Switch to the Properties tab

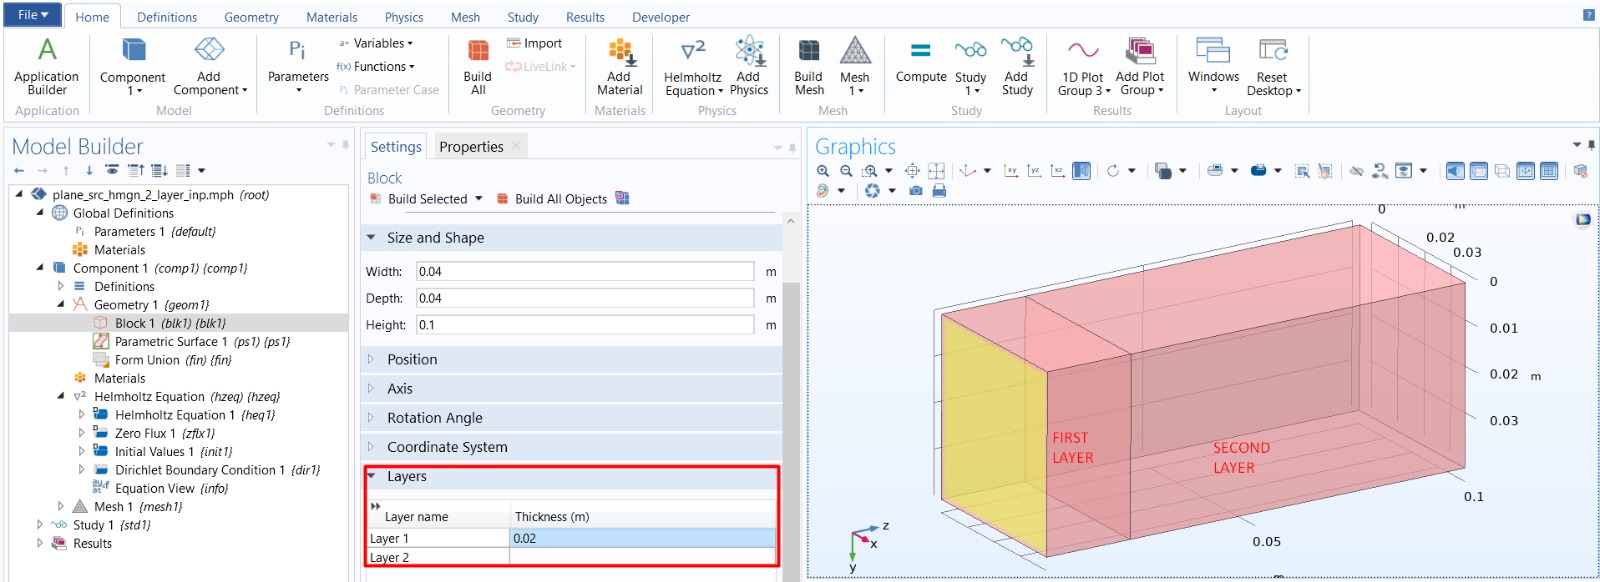pos(471,147)
